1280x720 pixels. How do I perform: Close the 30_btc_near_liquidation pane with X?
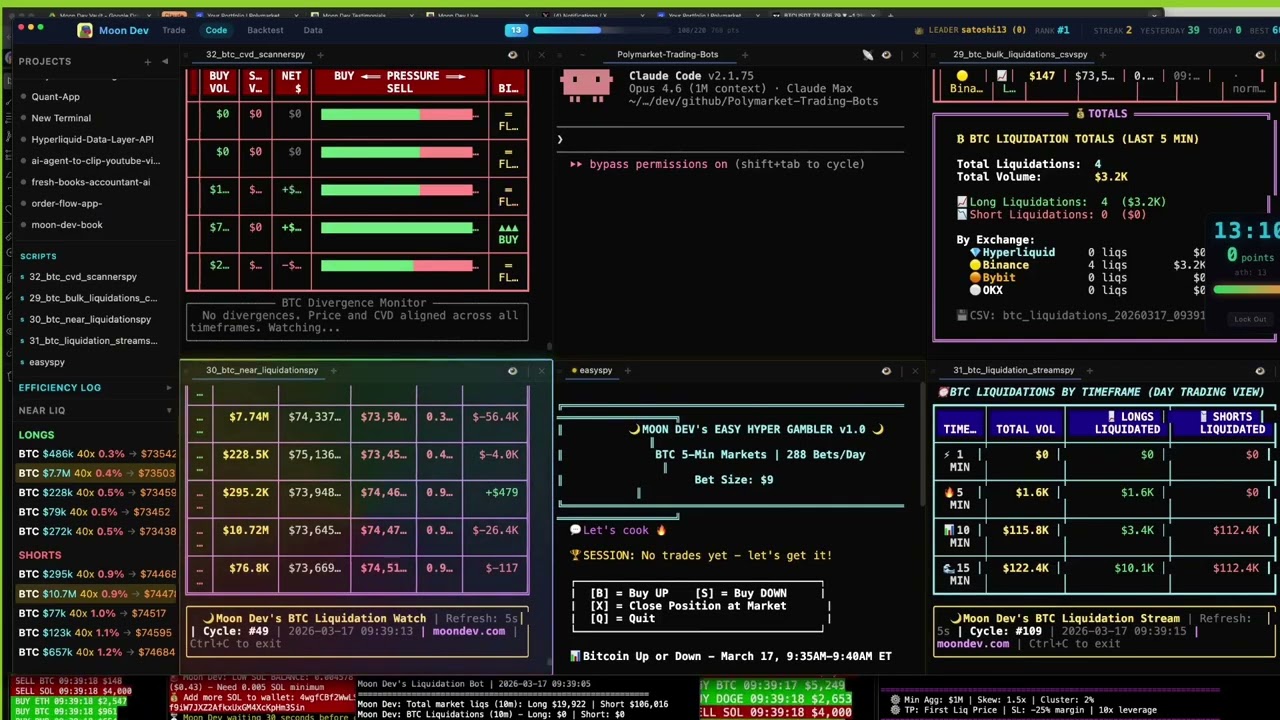click(541, 370)
